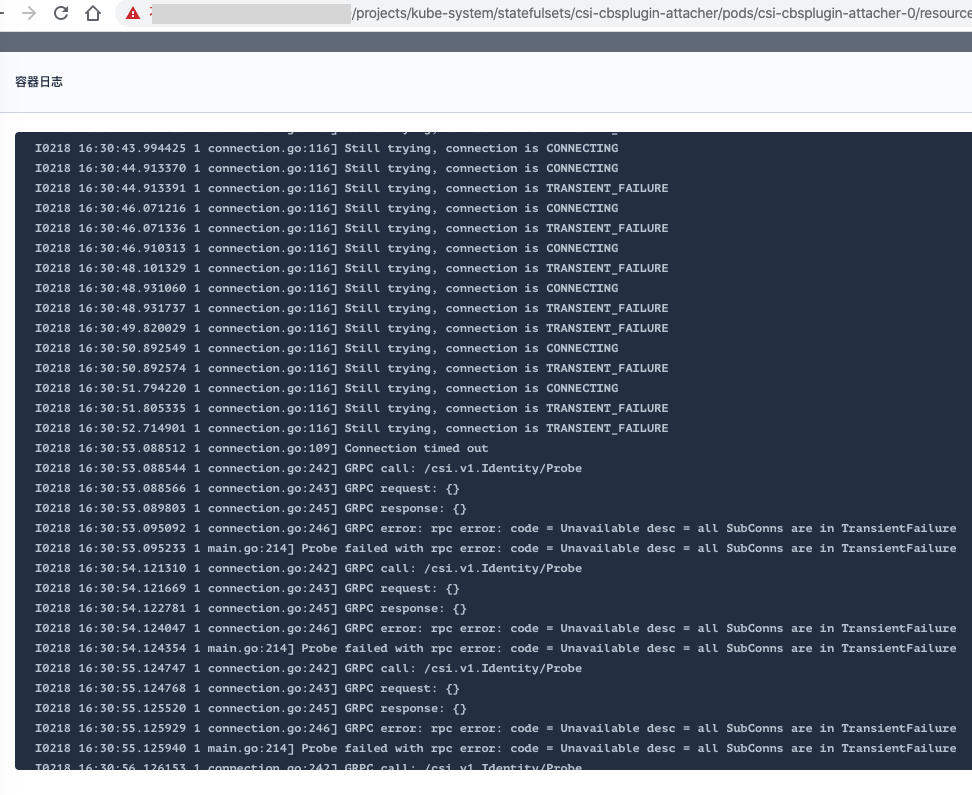Click log line 16:30:48.931060 CONNECTING
972x795 pixels.
click(326, 288)
